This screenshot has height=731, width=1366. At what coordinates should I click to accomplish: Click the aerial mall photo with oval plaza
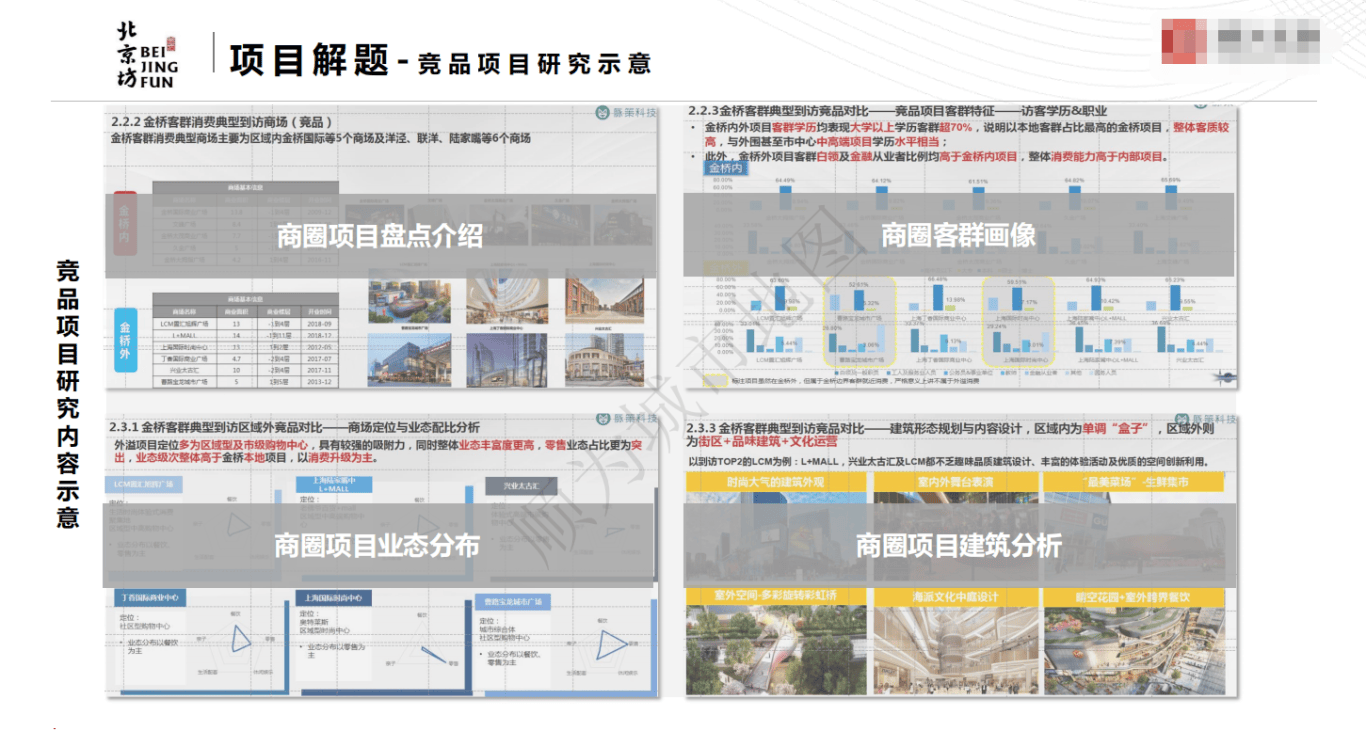coord(409,301)
